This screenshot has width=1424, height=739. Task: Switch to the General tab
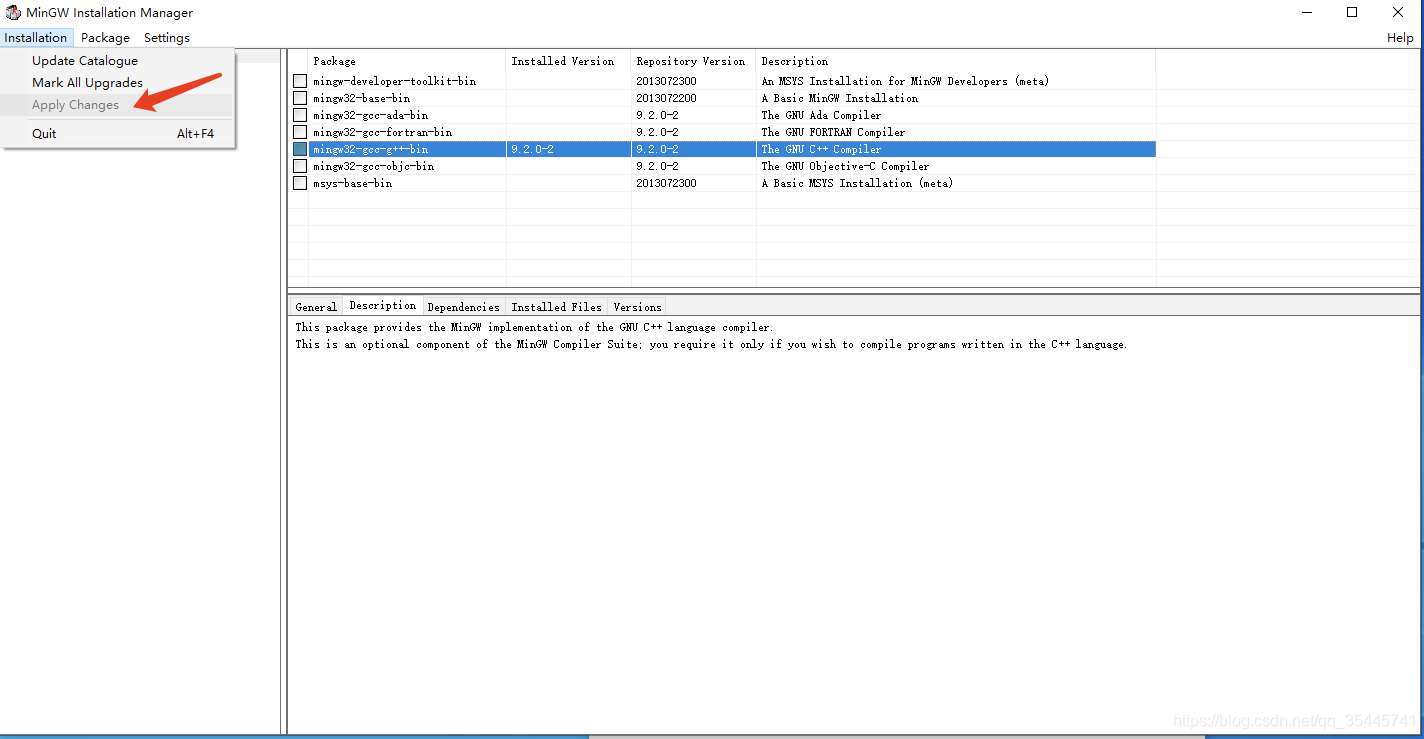click(x=316, y=307)
